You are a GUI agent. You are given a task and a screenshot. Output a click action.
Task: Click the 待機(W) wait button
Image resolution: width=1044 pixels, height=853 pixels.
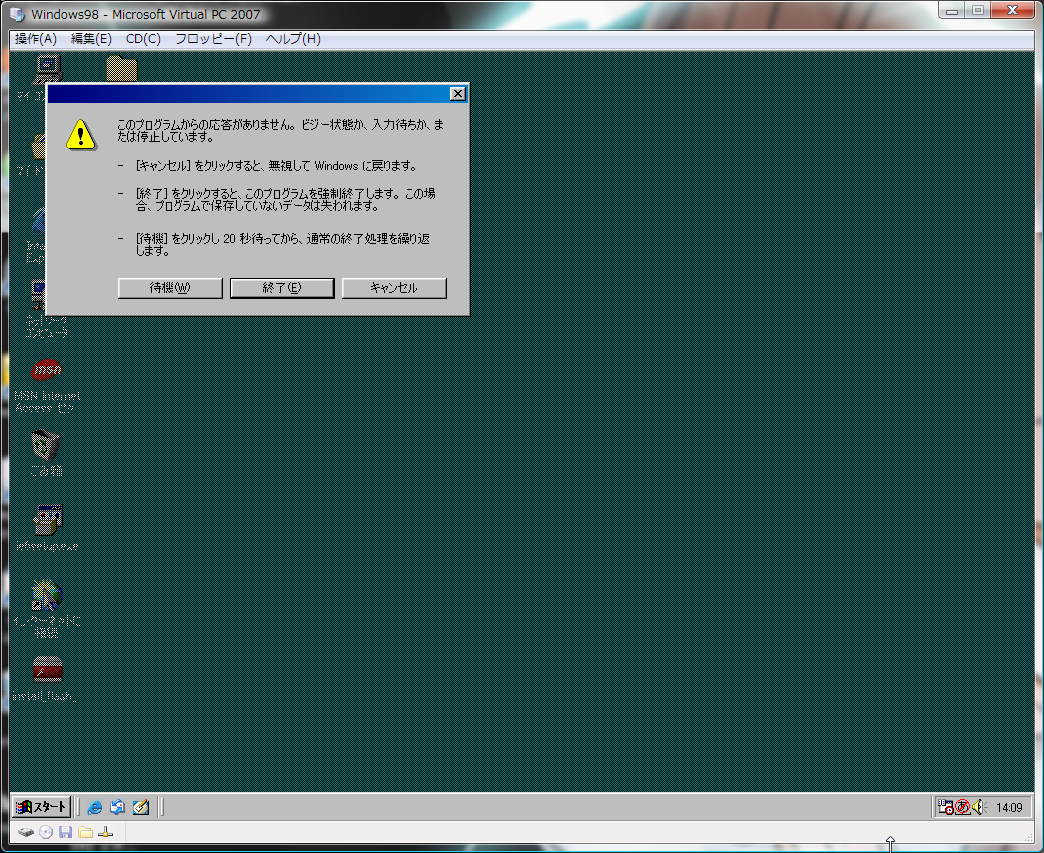(x=170, y=288)
